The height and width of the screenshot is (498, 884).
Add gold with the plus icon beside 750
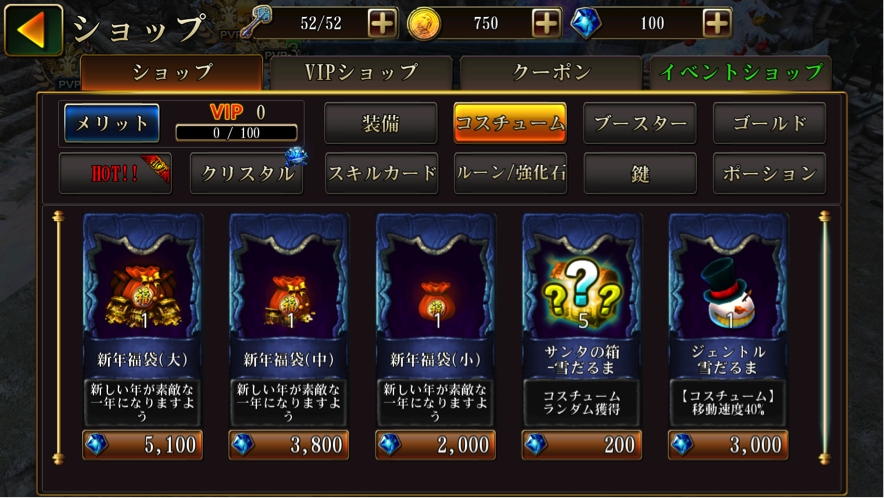[x=546, y=24]
